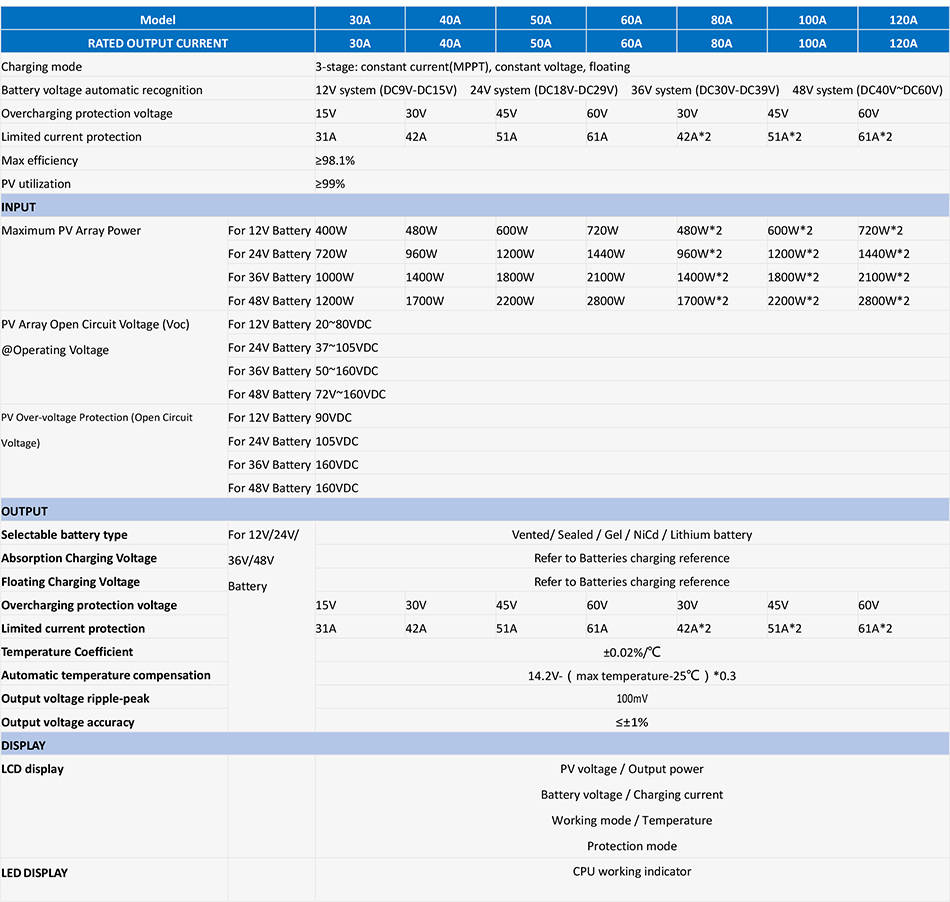Click the OUTPUT section header row
Viewport: 950px width, 902px height.
coord(474,511)
